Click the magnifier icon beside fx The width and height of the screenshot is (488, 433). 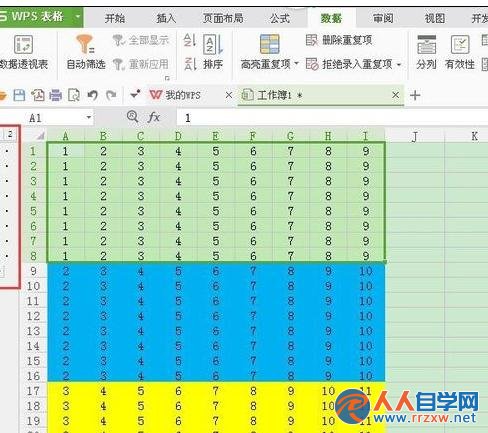point(133,117)
